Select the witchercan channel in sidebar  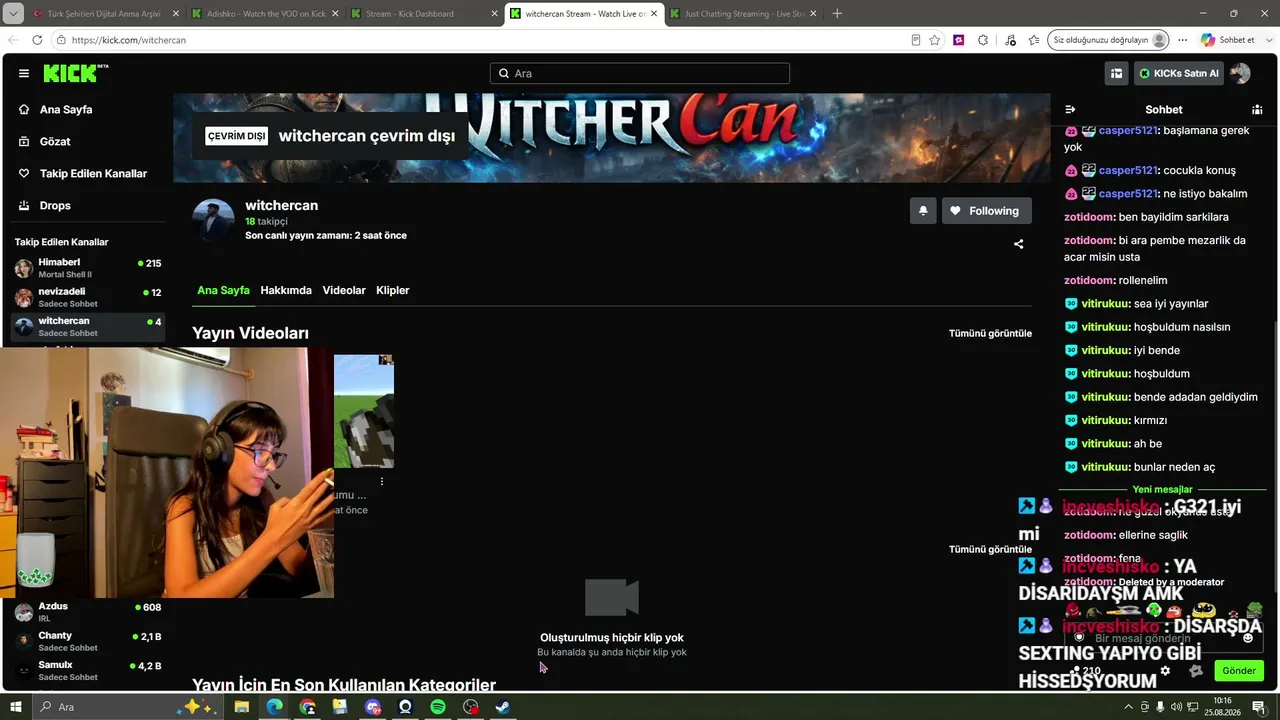[88, 326]
